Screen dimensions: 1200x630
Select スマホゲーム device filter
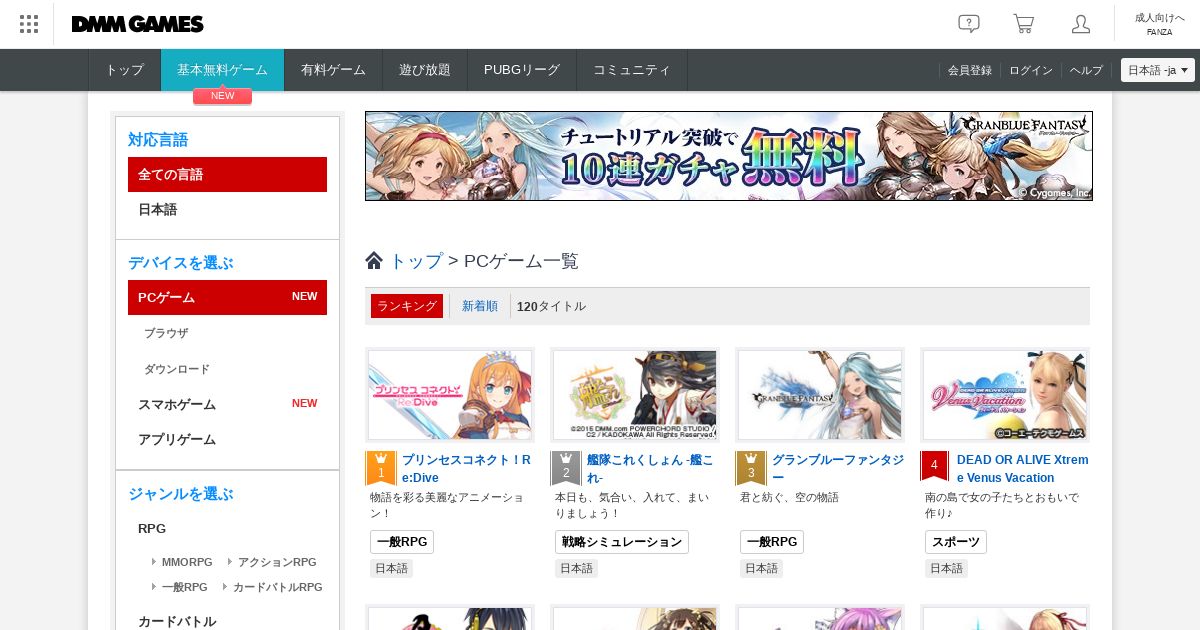227,404
